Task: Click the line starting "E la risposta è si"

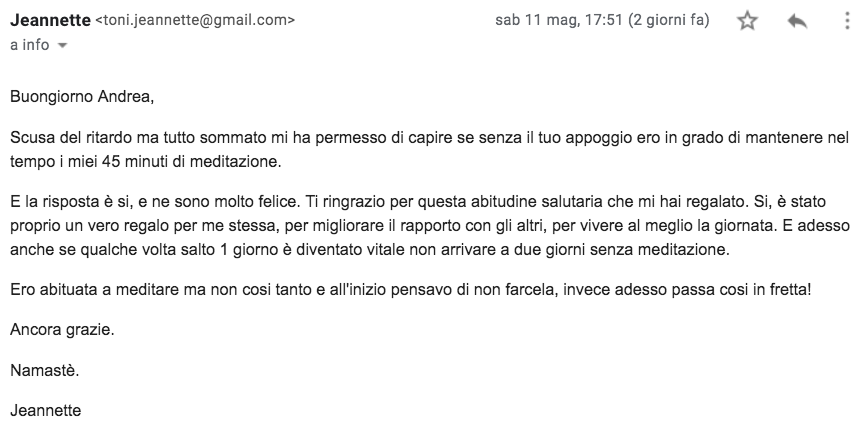Action: (x=418, y=202)
